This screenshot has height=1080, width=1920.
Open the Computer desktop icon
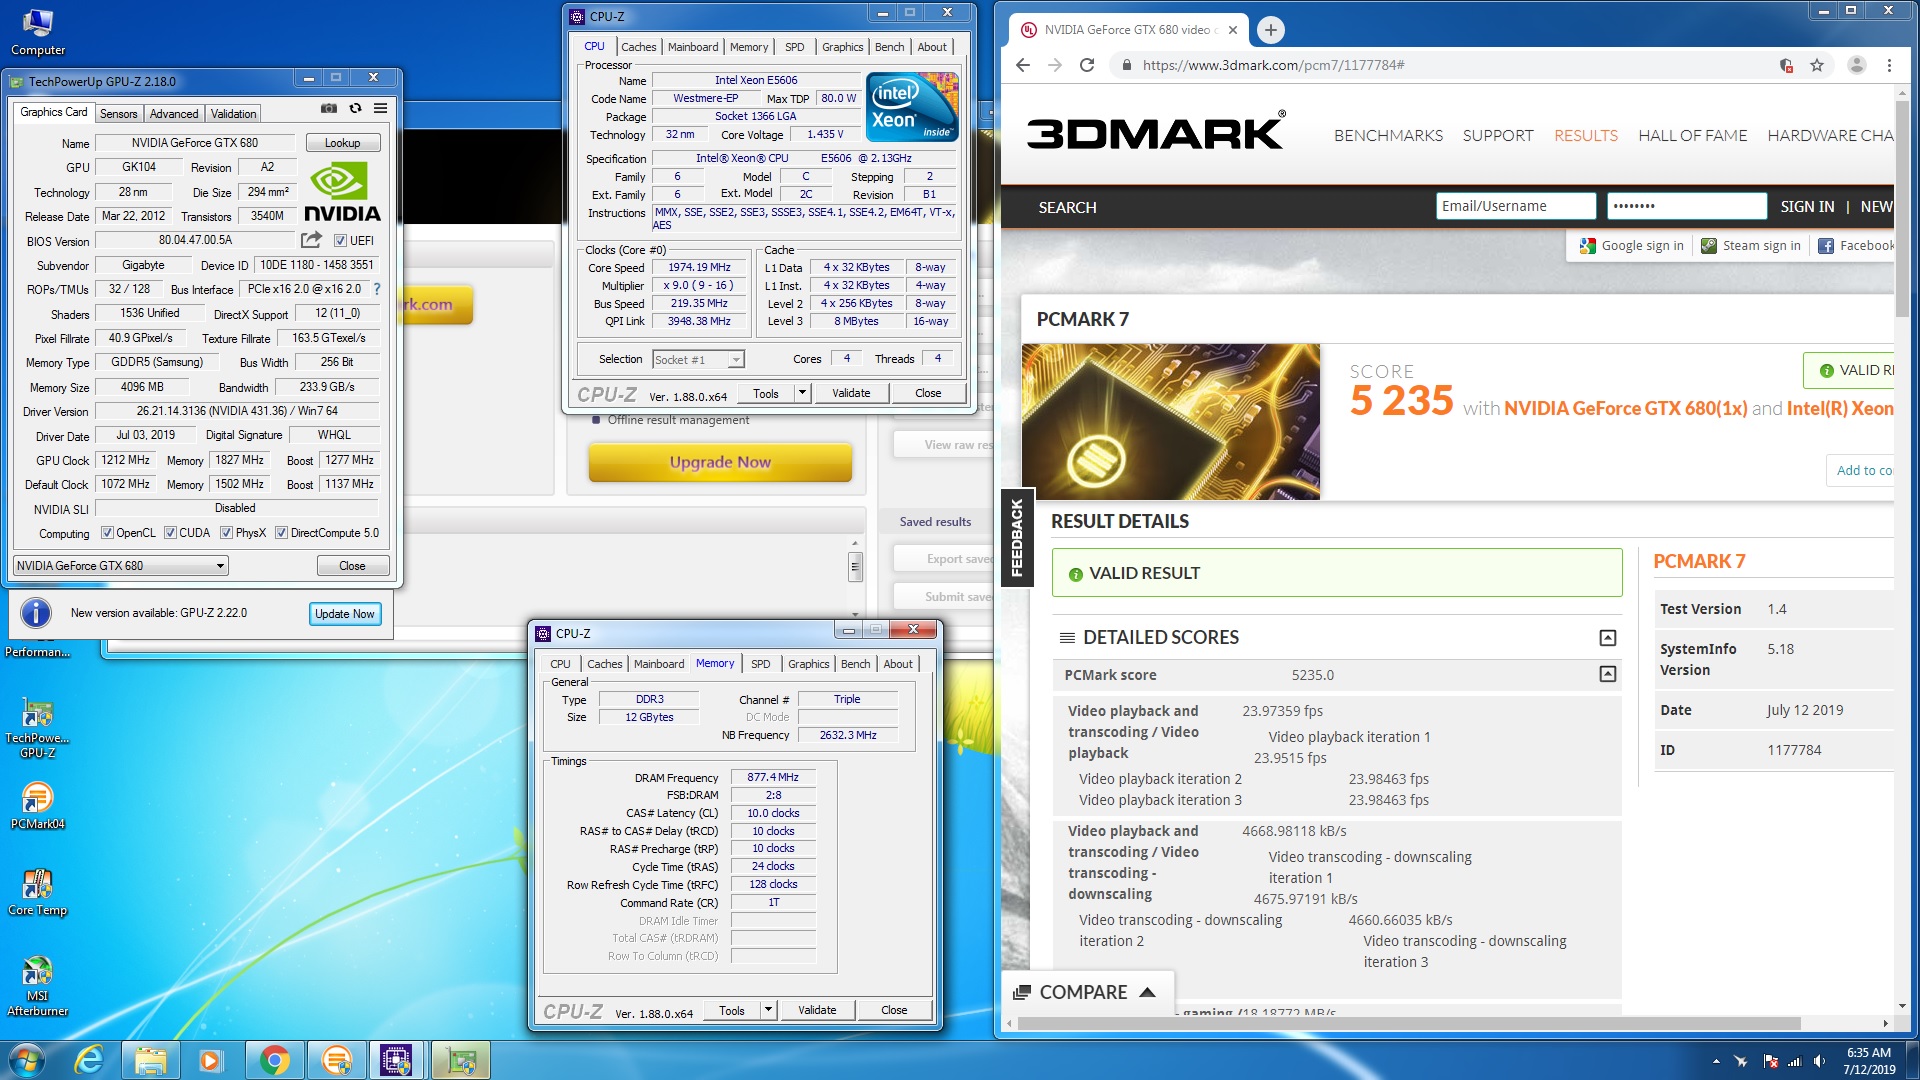(38, 32)
